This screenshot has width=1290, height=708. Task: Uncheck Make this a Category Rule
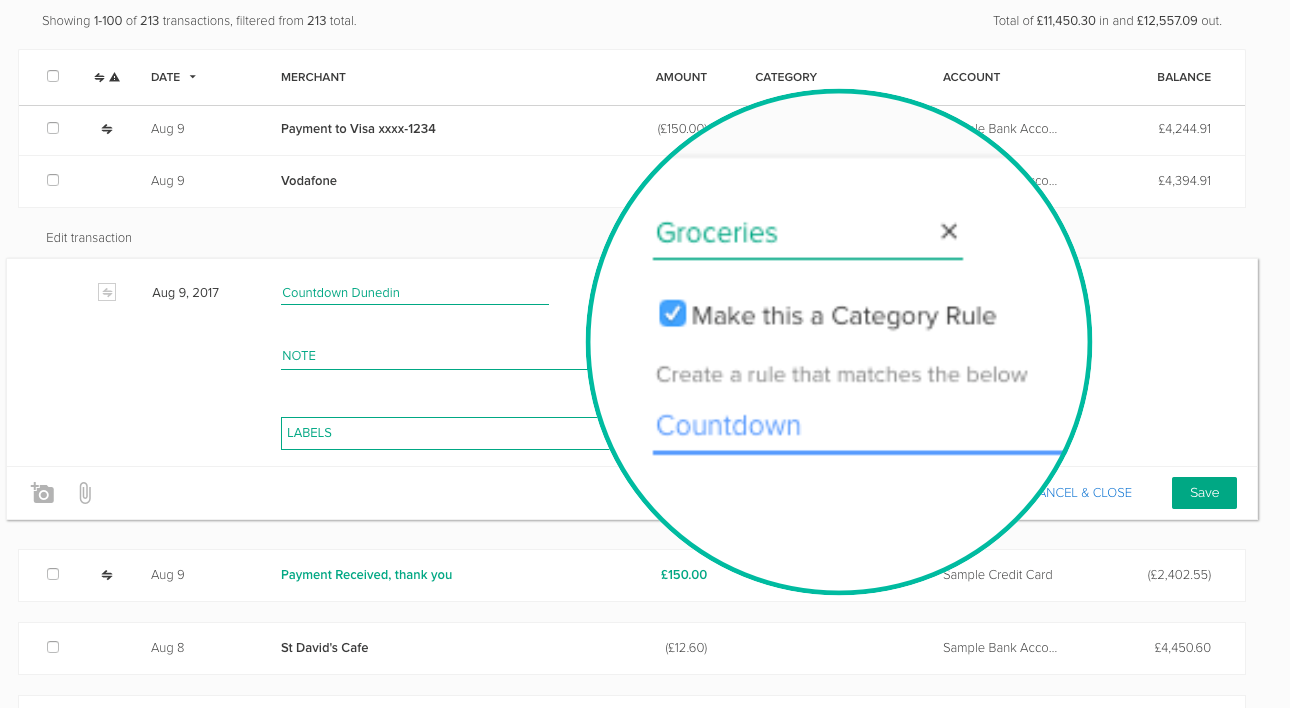point(672,315)
